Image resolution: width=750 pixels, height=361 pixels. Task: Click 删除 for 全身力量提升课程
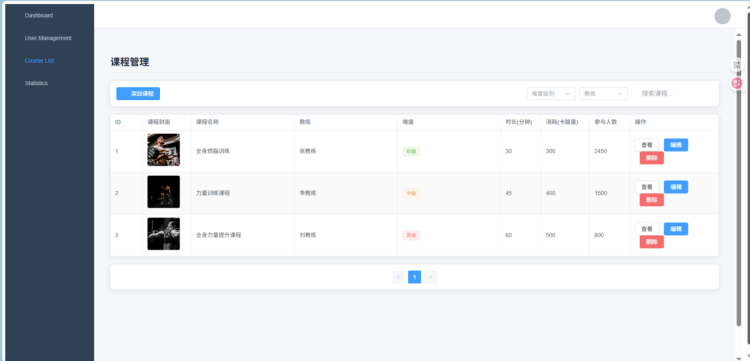(x=651, y=242)
